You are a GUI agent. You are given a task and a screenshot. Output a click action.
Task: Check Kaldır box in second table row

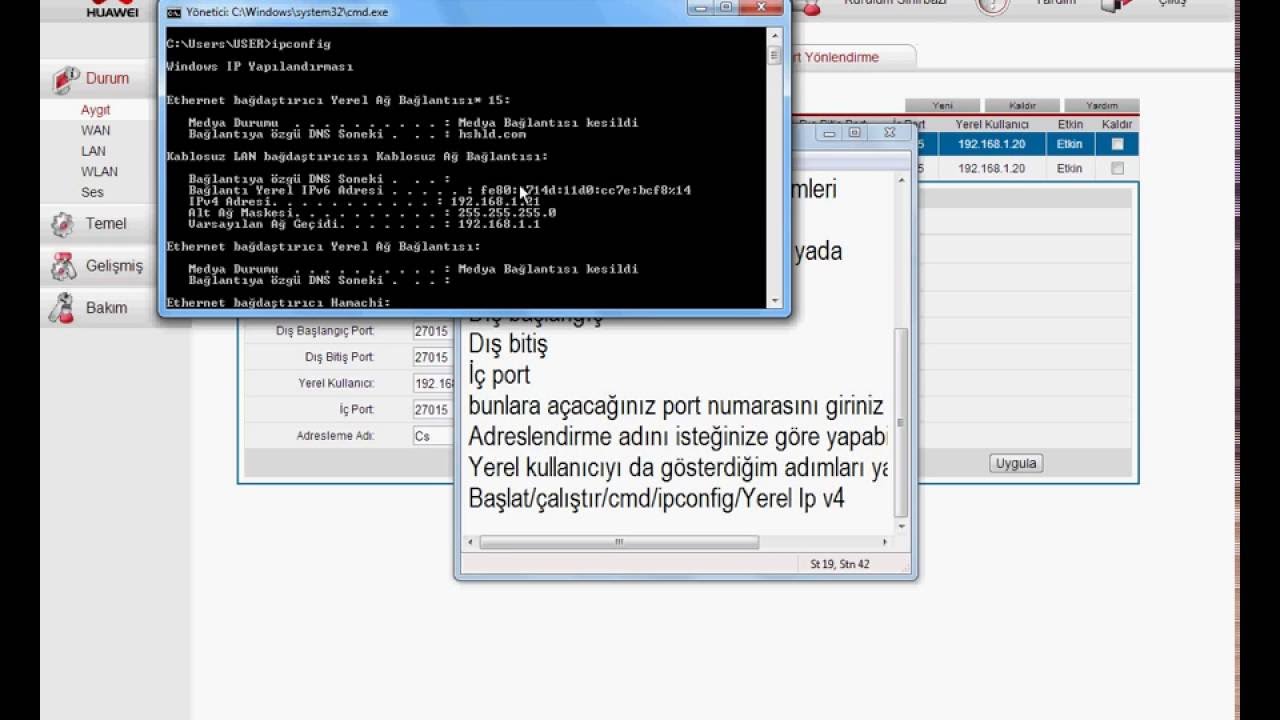point(1117,169)
